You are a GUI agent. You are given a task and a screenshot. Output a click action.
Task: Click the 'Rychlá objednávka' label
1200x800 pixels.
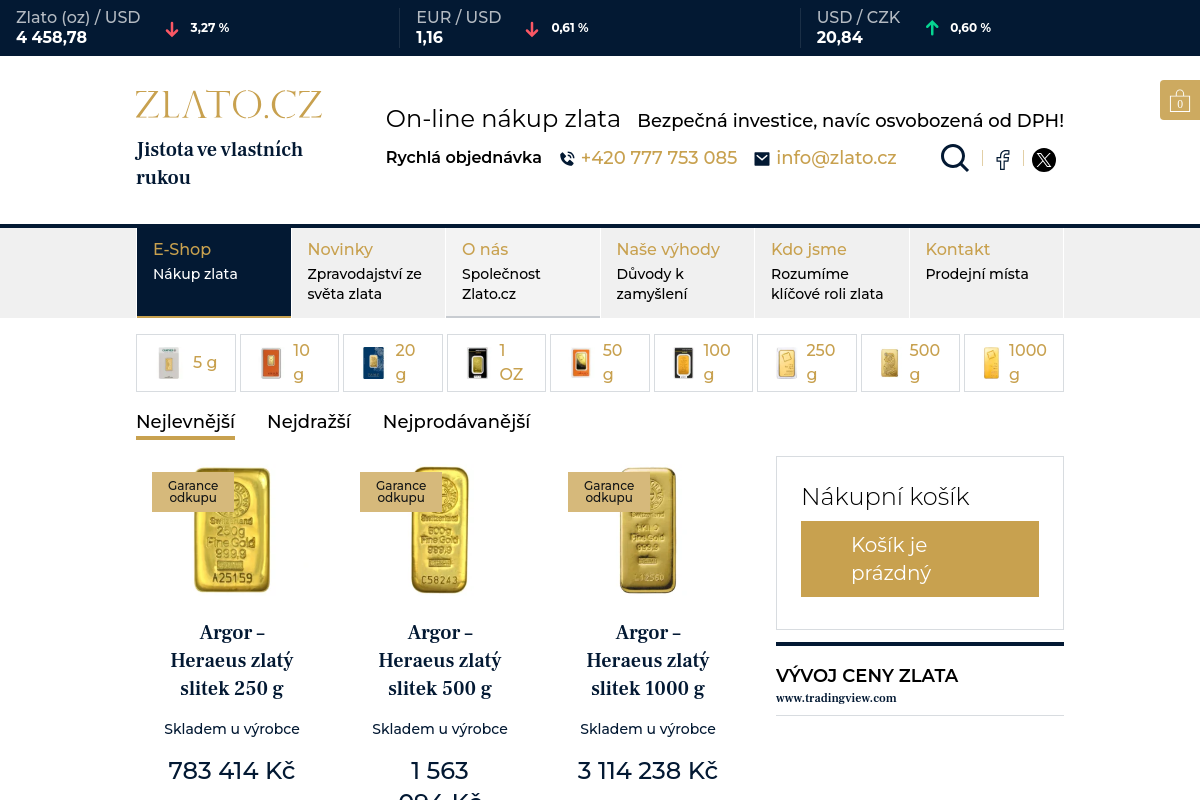coord(464,158)
